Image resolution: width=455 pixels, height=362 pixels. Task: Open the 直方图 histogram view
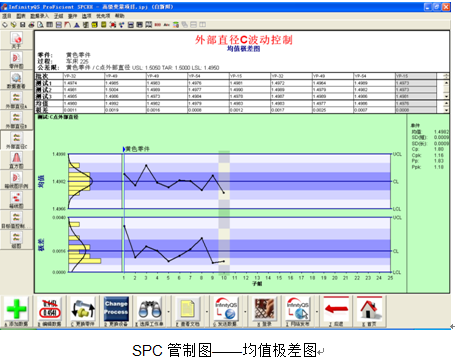tap(16, 160)
